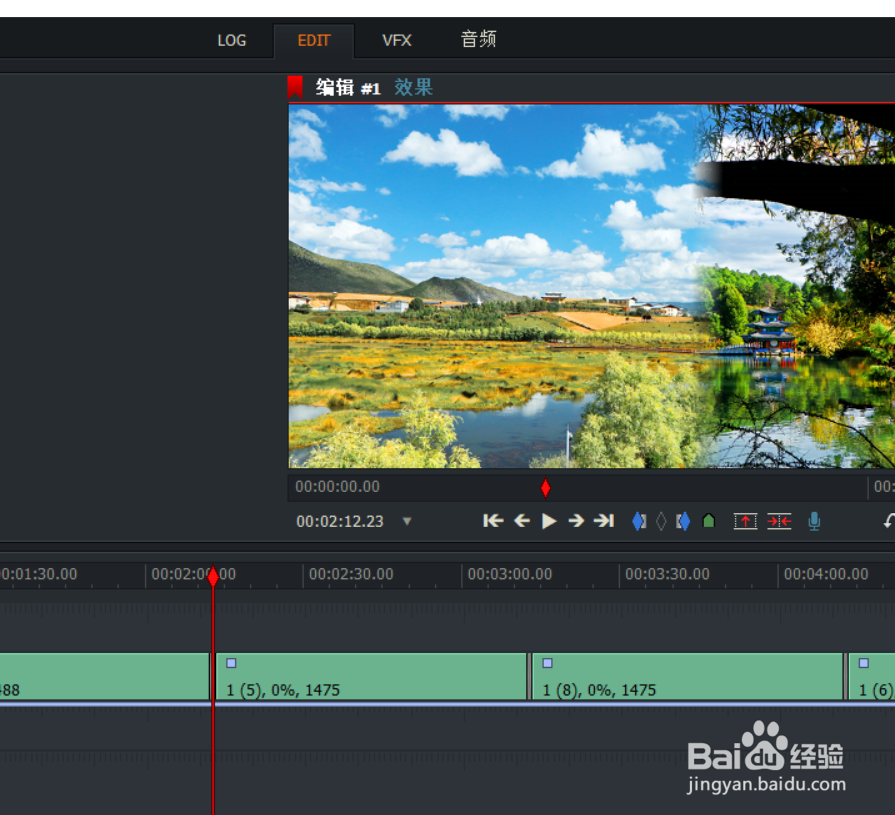Toggle the hollow diamond keyframe indicator
Viewport: 895px width, 815px height.
[x=661, y=520]
